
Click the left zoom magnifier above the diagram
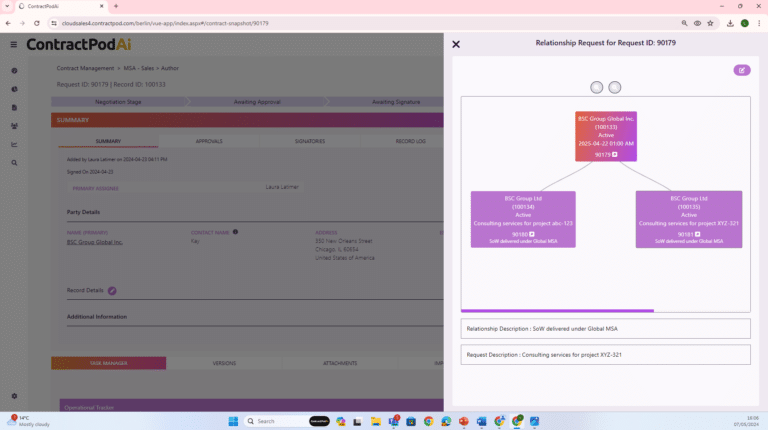point(596,87)
